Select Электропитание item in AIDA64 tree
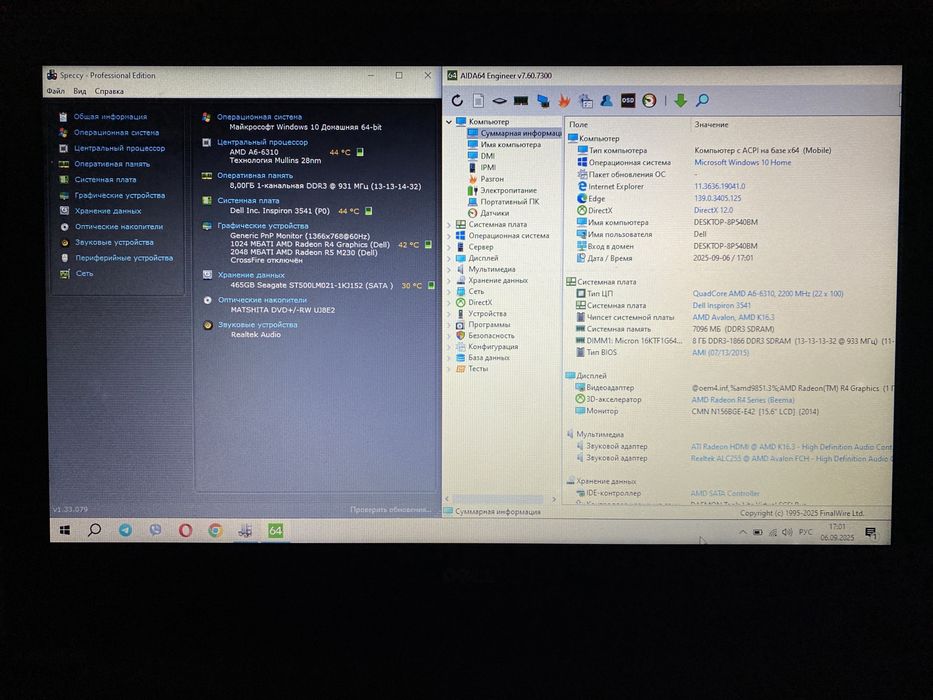933x700 pixels. tap(508, 190)
